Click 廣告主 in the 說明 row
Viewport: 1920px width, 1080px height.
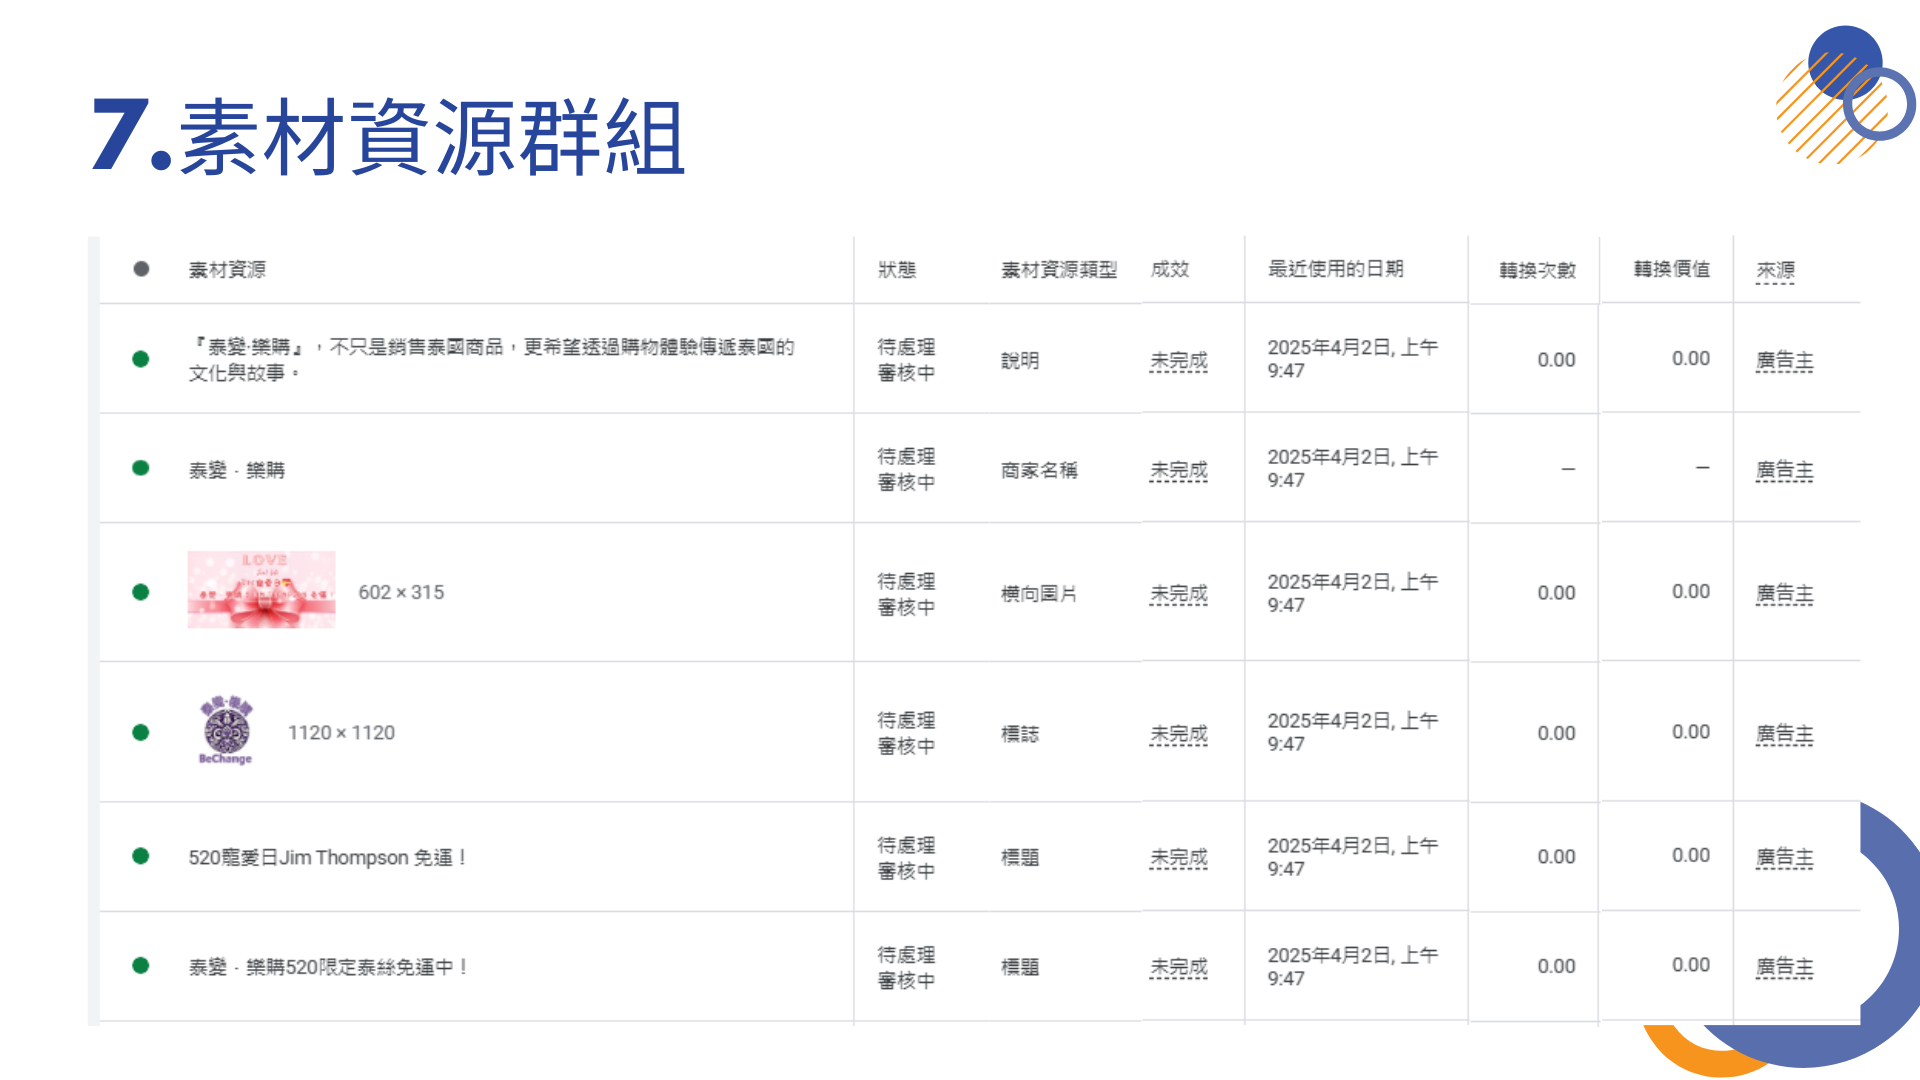pos(1784,361)
